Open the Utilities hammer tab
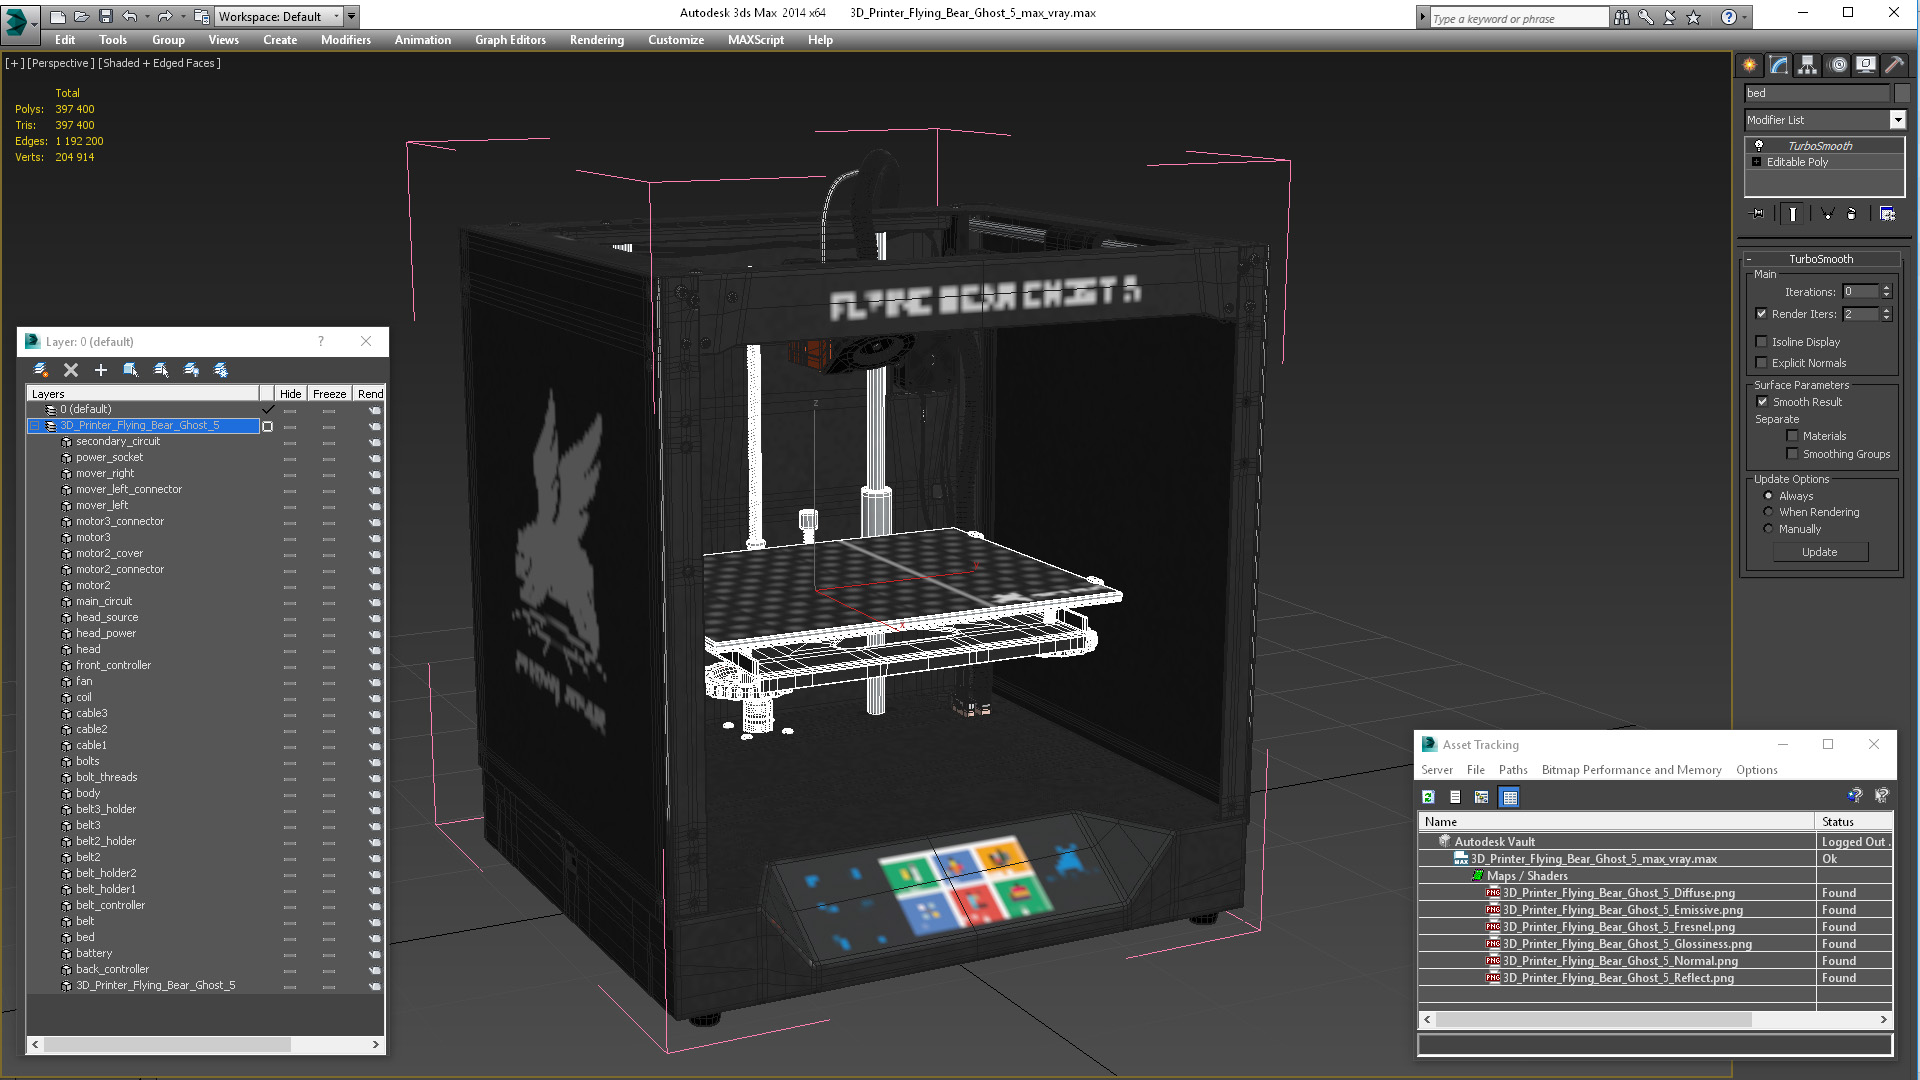The width and height of the screenshot is (1920, 1080). click(1894, 65)
